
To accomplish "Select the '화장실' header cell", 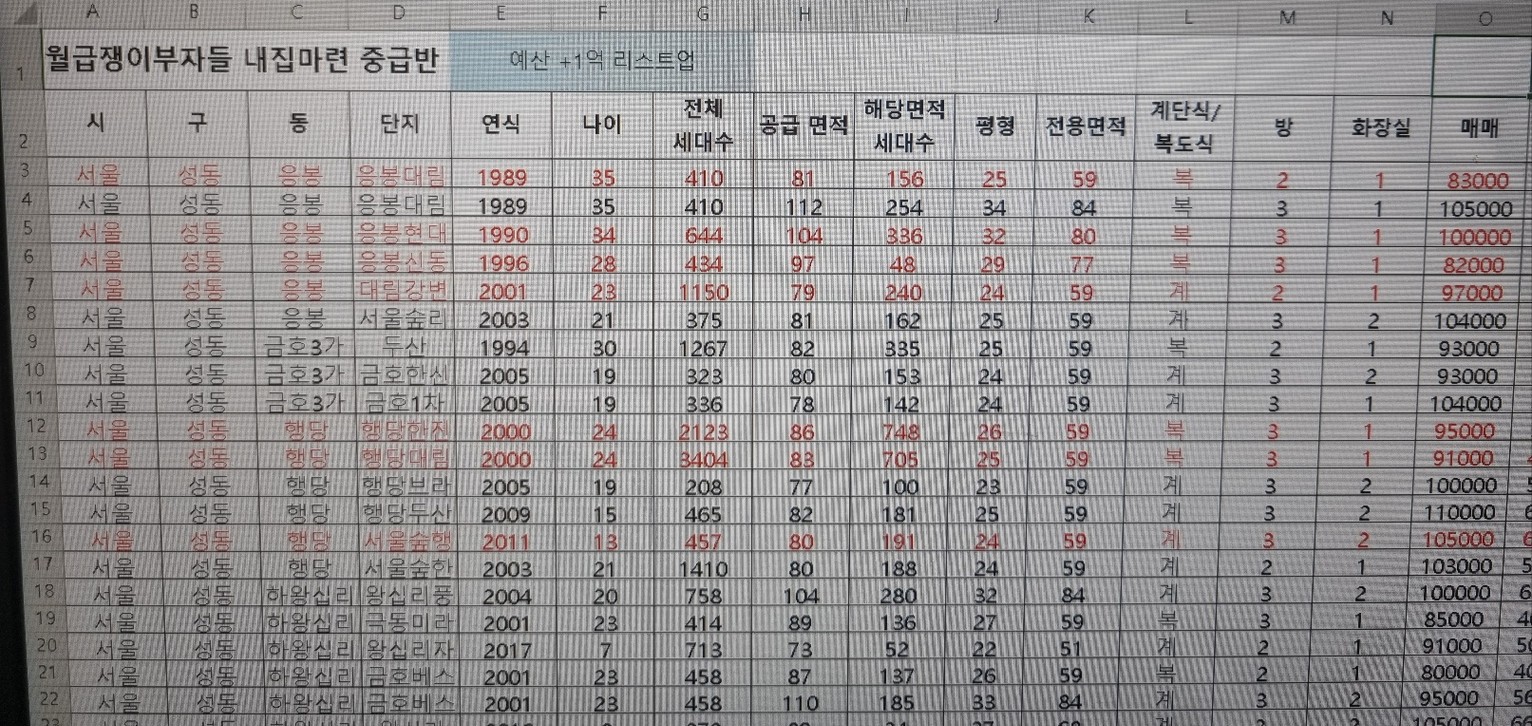I will (x=1381, y=128).
